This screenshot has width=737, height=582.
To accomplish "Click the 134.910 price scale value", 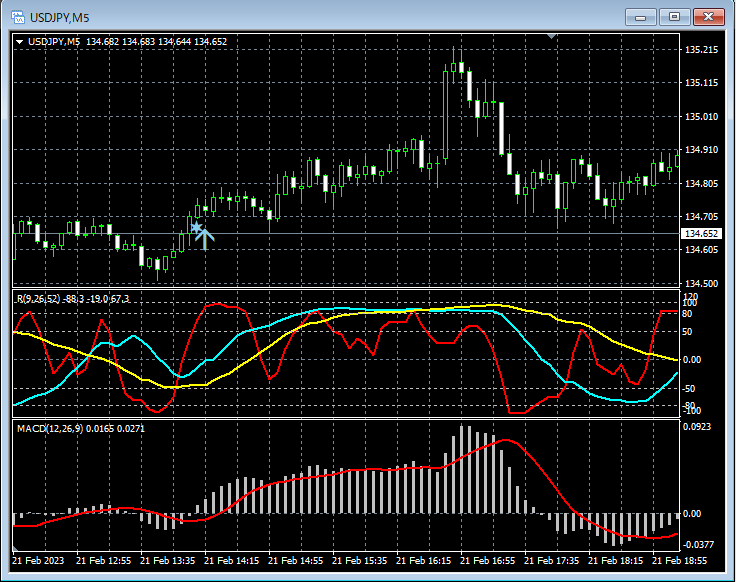I will (x=701, y=149).
